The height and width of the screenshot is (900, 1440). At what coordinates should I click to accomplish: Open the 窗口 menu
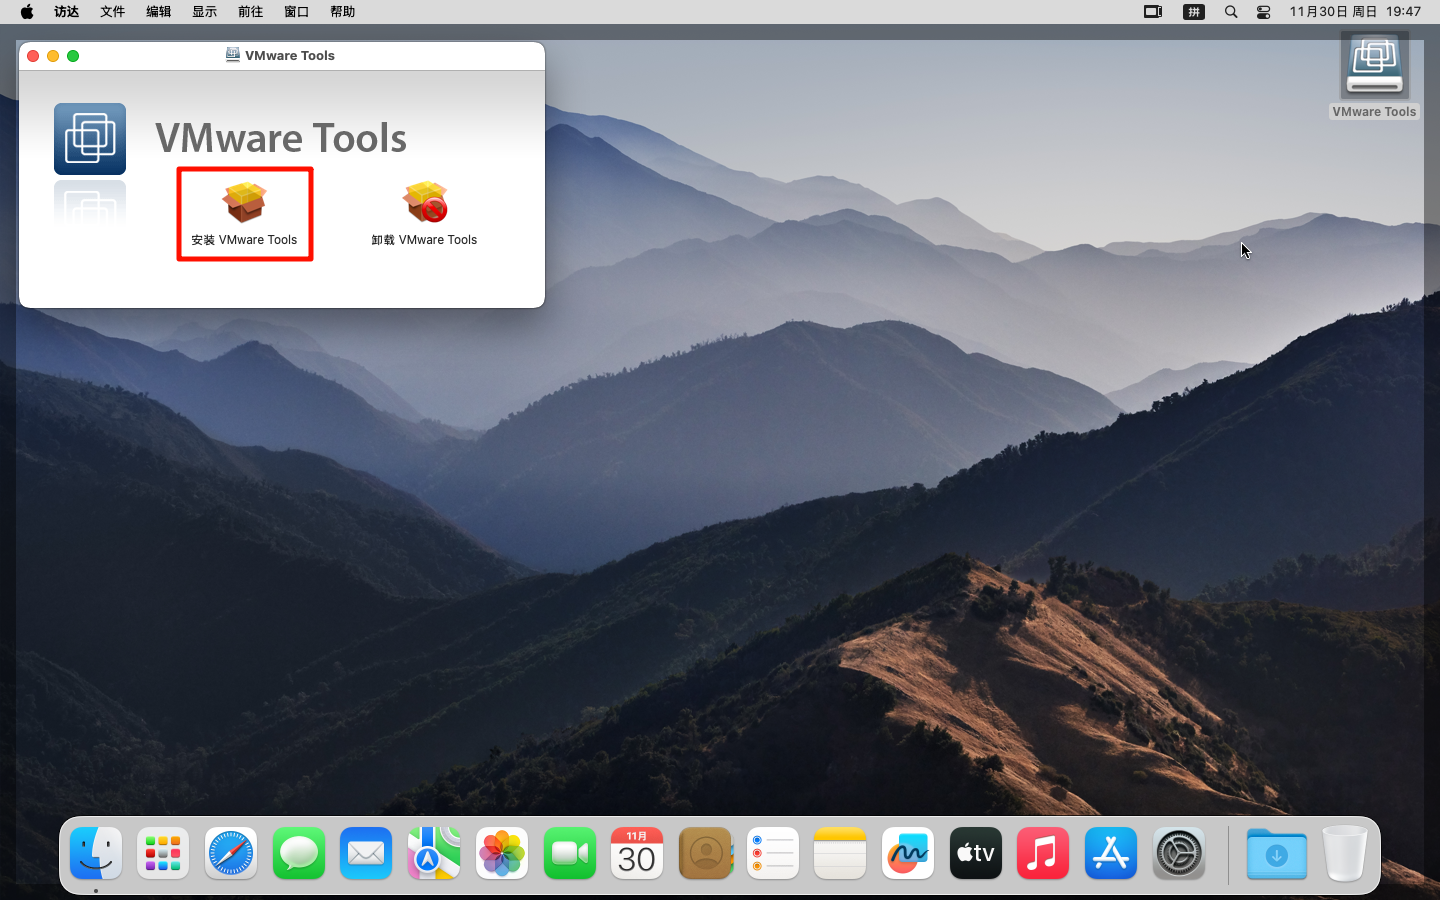[297, 12]
